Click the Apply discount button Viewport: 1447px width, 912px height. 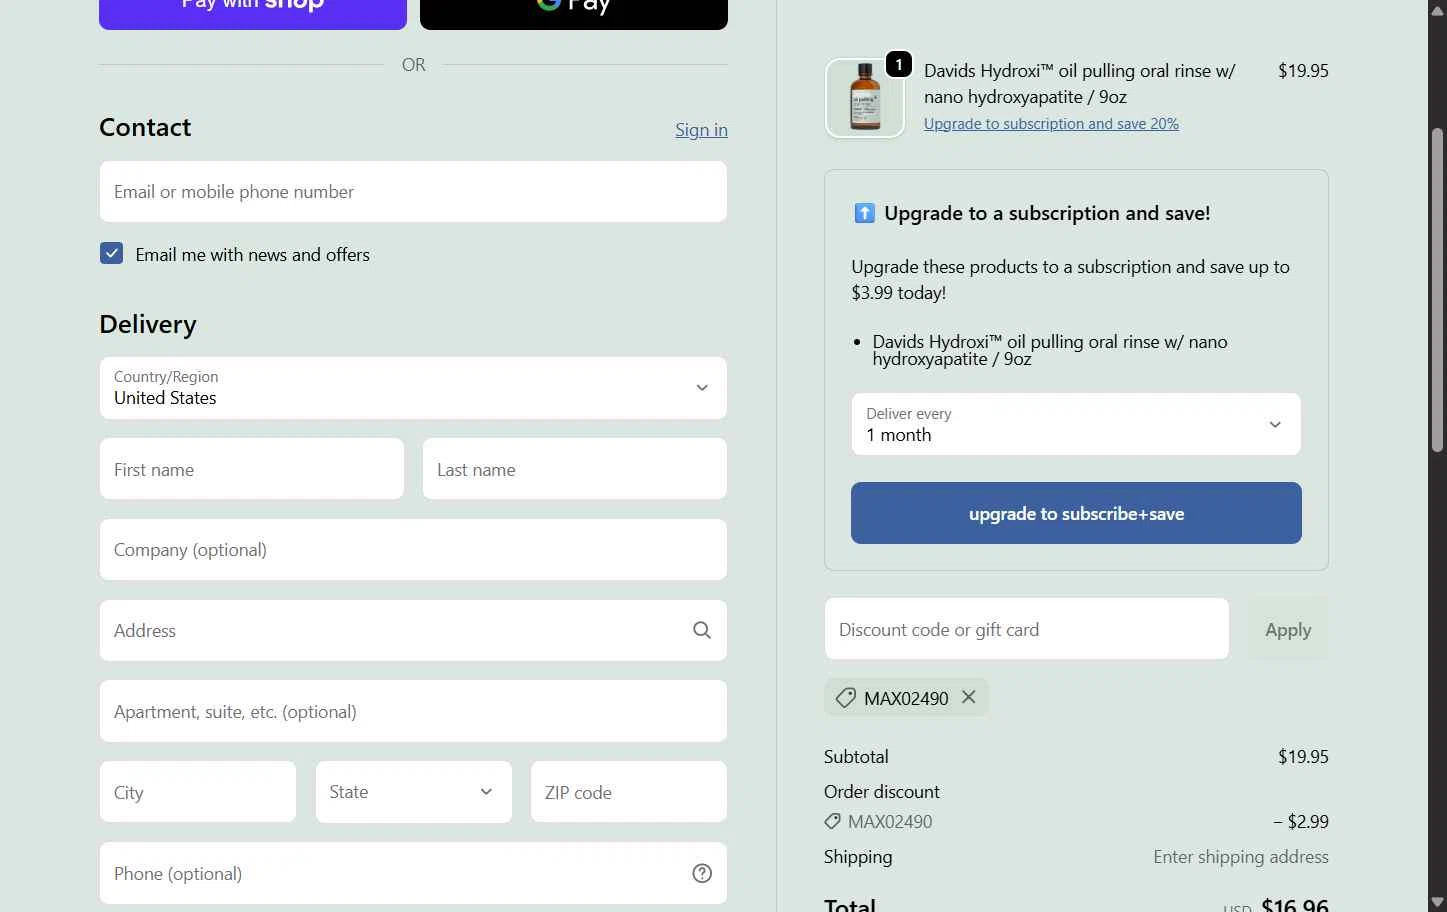point(1288,629)
